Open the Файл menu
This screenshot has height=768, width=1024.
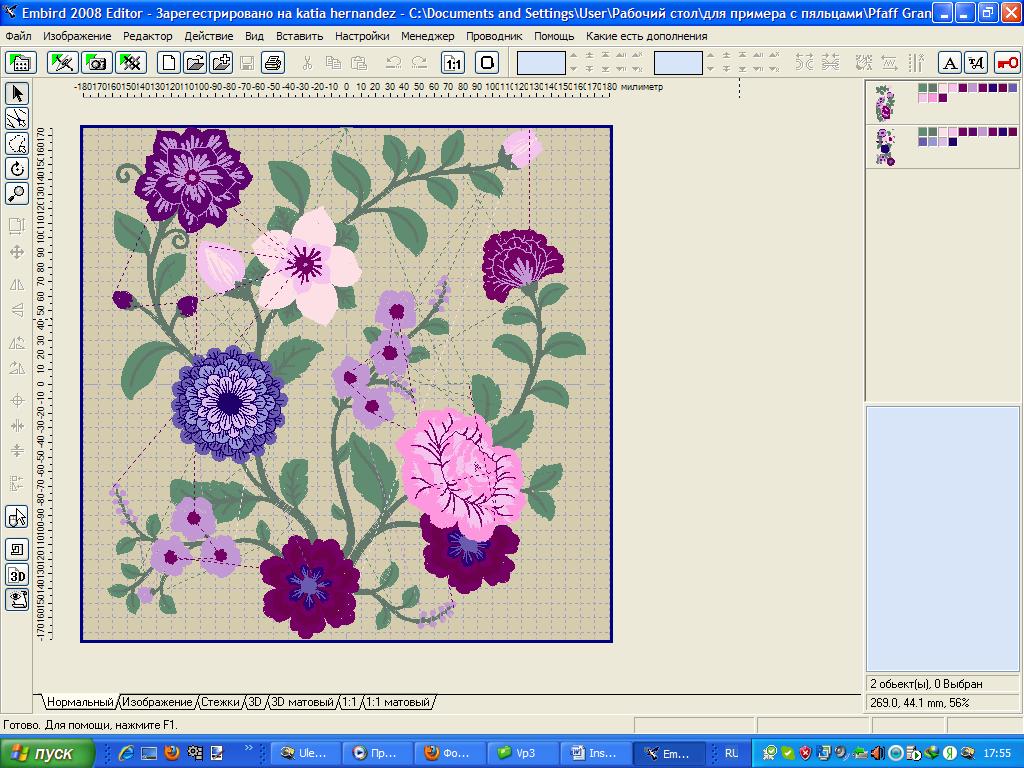point(18,36)
